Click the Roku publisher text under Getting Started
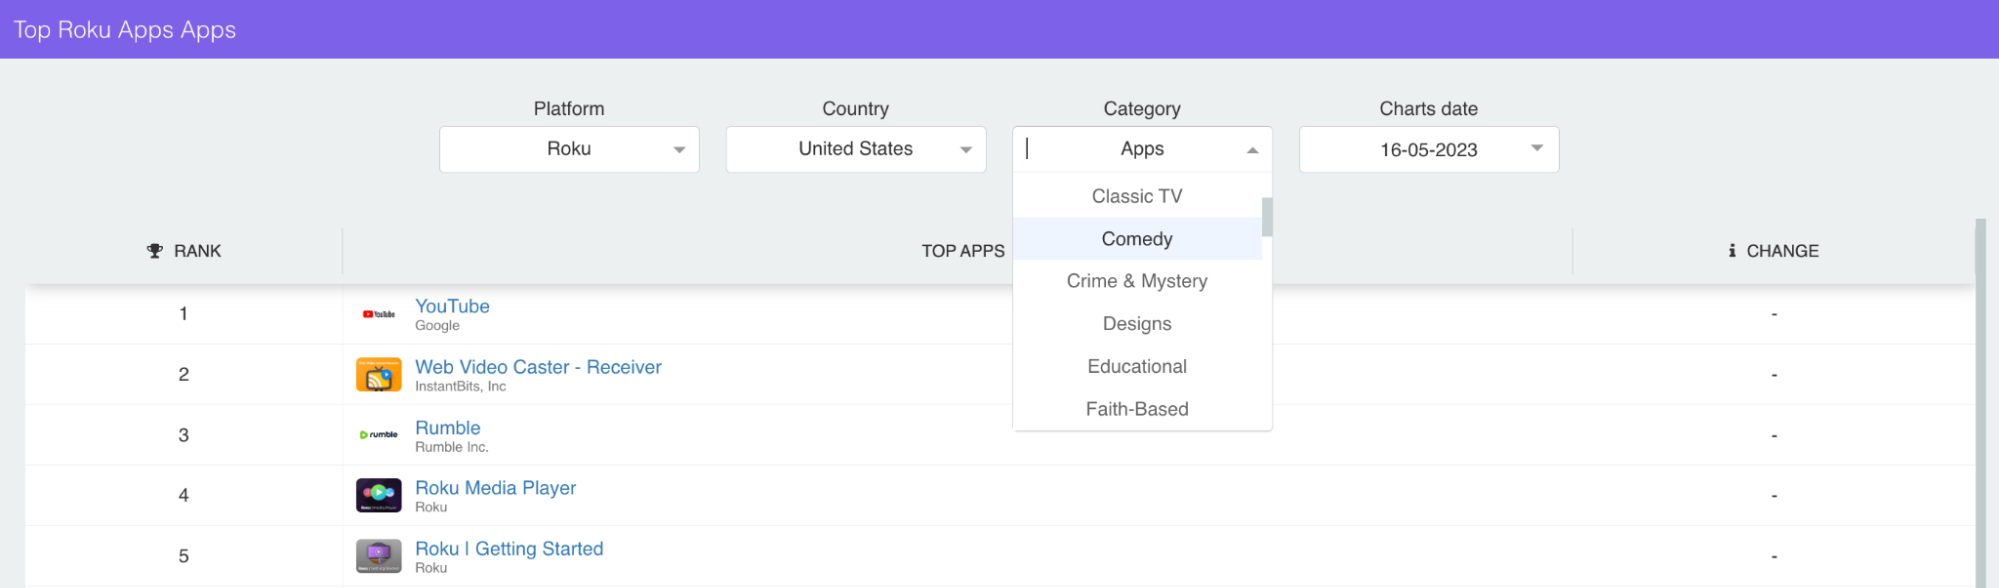The width and height of the screenshot is (1999, 588). tap(431, 568)
